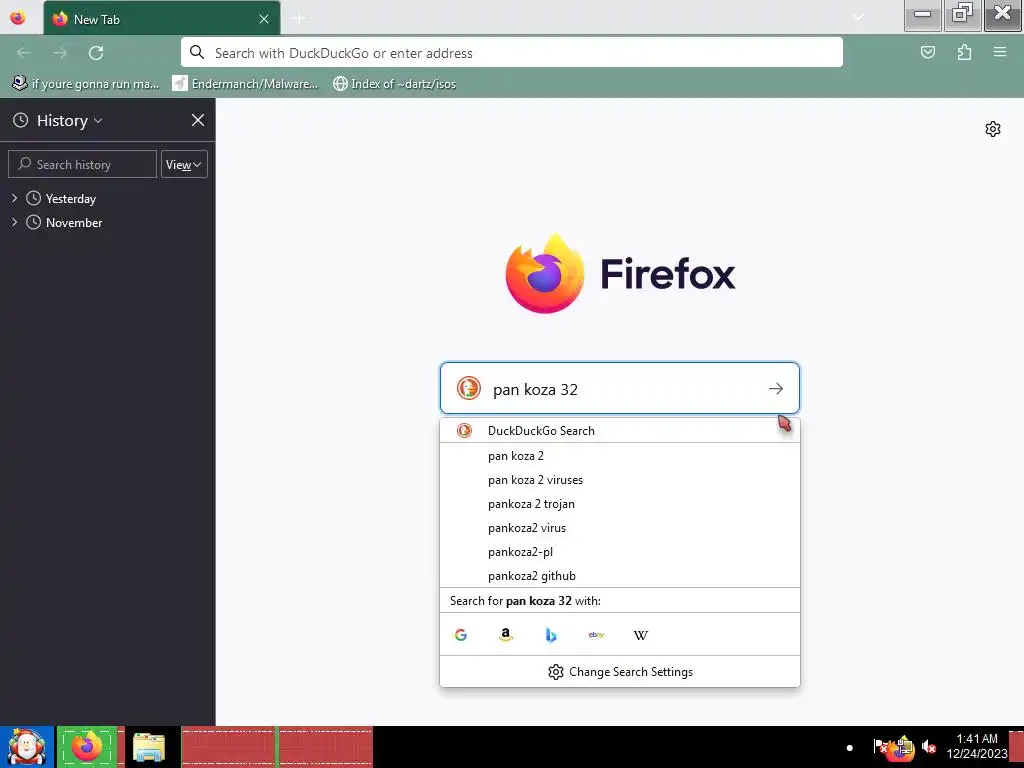Click the forward navigation arrow
The image size is (1024, 768).
60,53
